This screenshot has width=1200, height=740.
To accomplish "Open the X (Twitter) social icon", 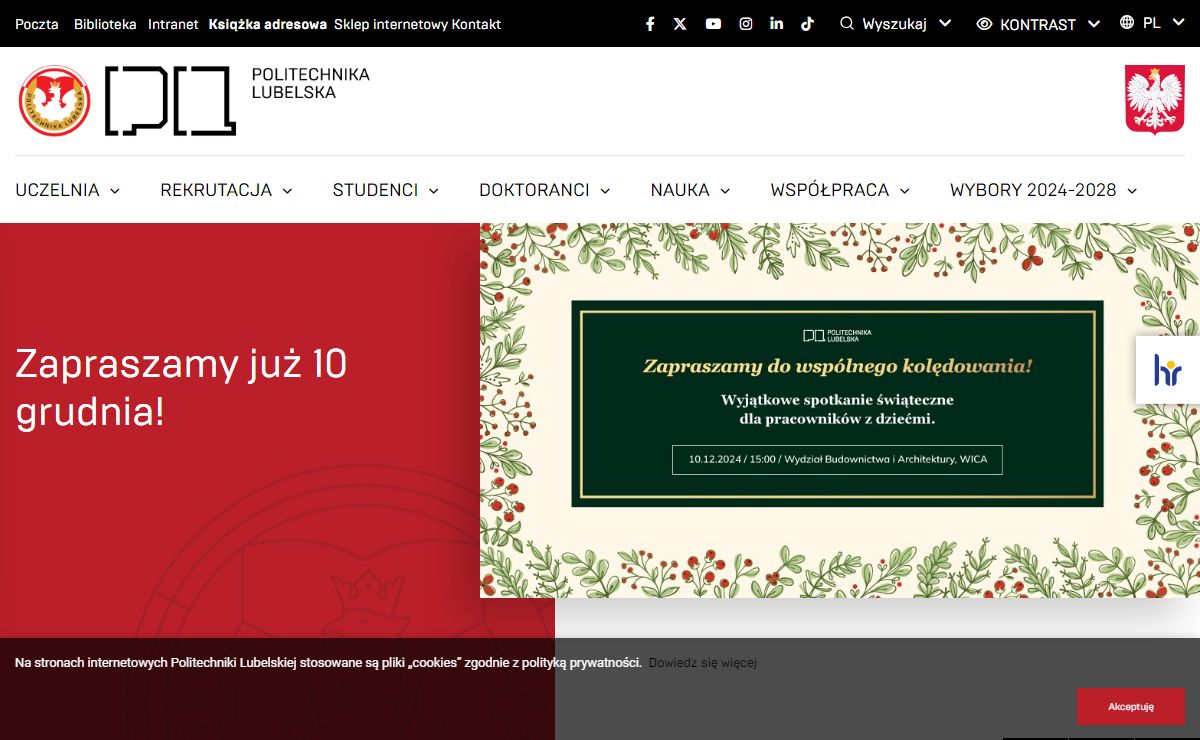I will 680,24.
